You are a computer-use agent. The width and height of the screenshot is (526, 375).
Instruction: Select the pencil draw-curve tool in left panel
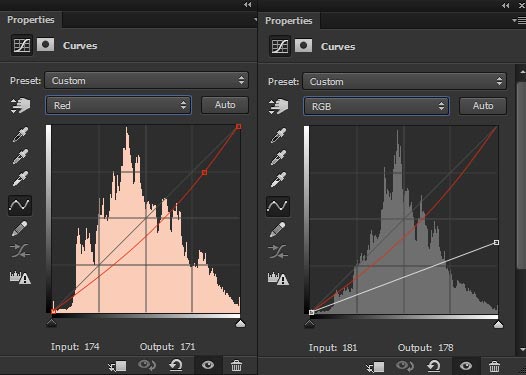point(20,229)
